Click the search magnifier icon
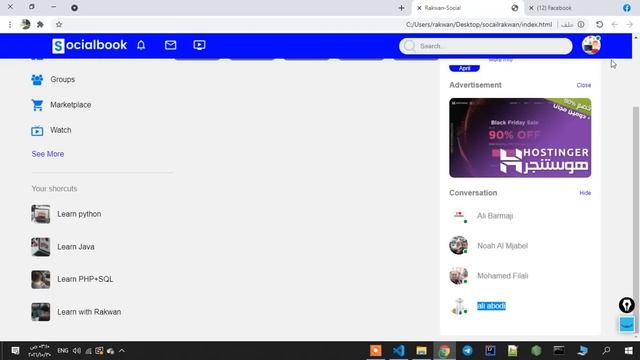This screenshot has width=640, height=360. 409,46
